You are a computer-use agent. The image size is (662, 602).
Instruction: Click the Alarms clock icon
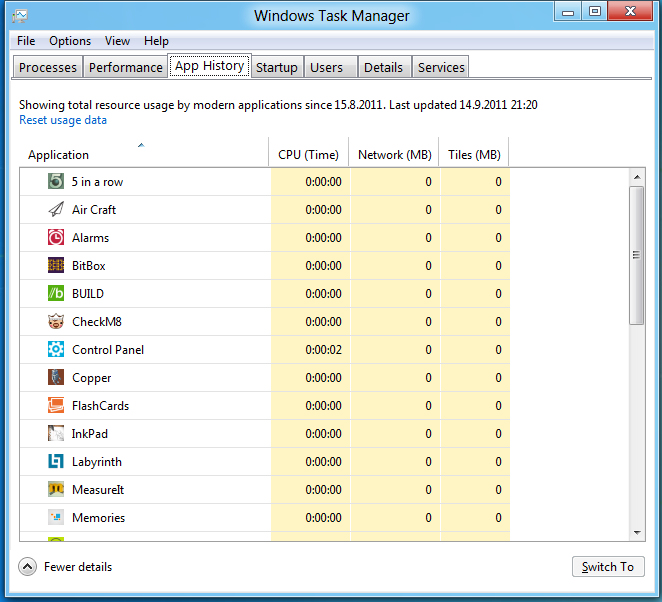56,237
